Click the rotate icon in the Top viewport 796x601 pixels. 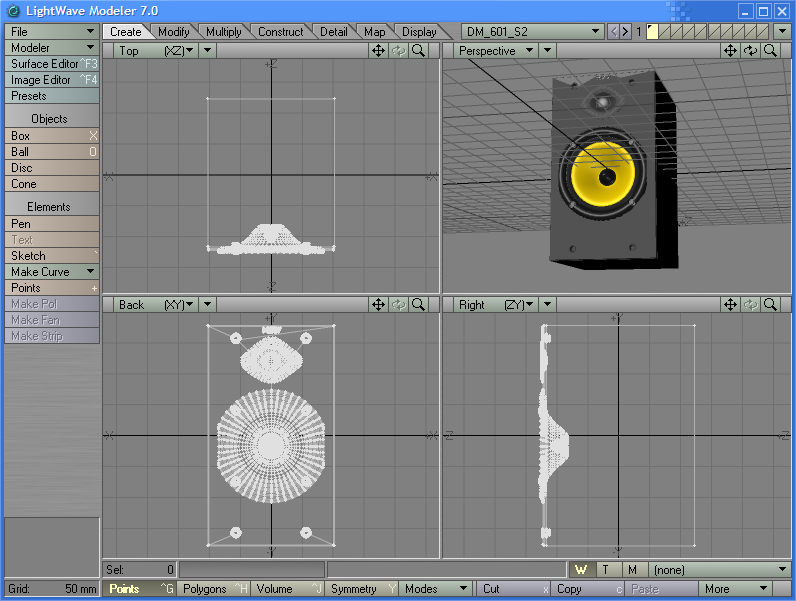pyautogui.click(x=399, y=51)
